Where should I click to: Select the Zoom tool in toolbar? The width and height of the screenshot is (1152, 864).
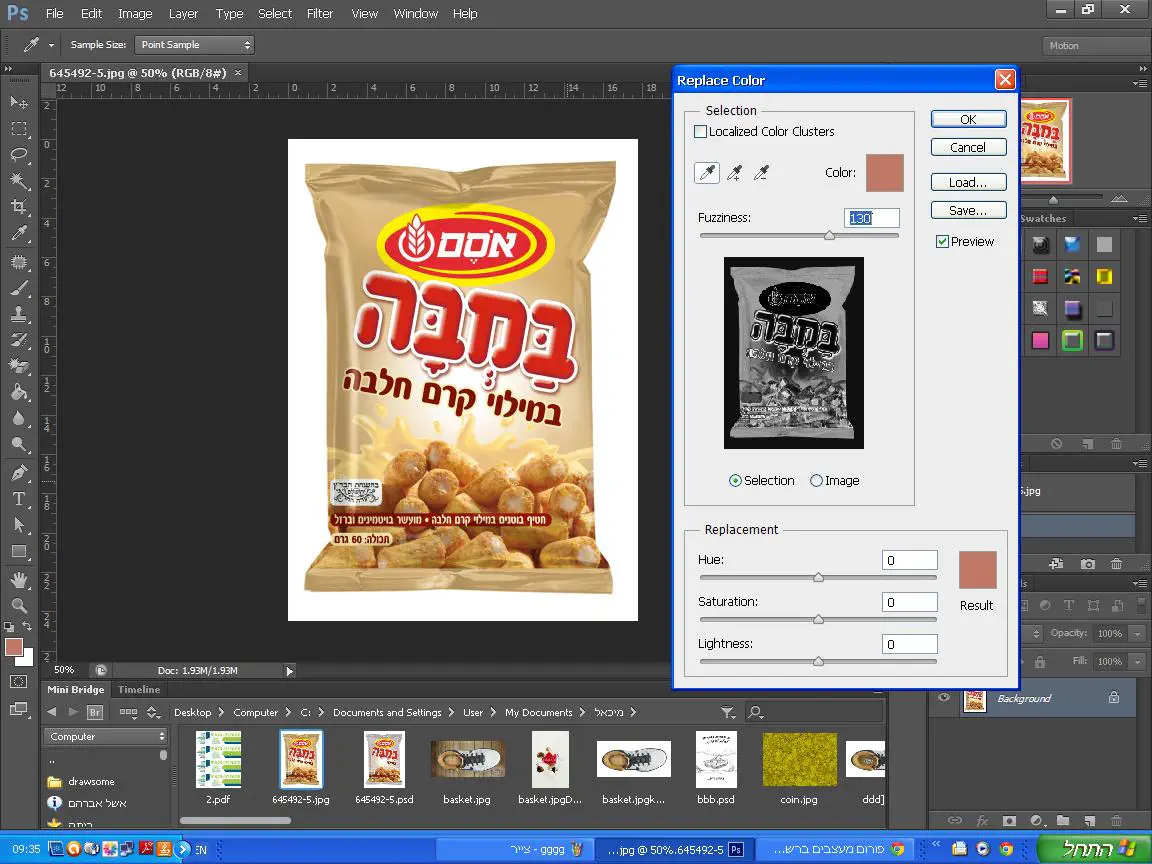tap(19, 606)
